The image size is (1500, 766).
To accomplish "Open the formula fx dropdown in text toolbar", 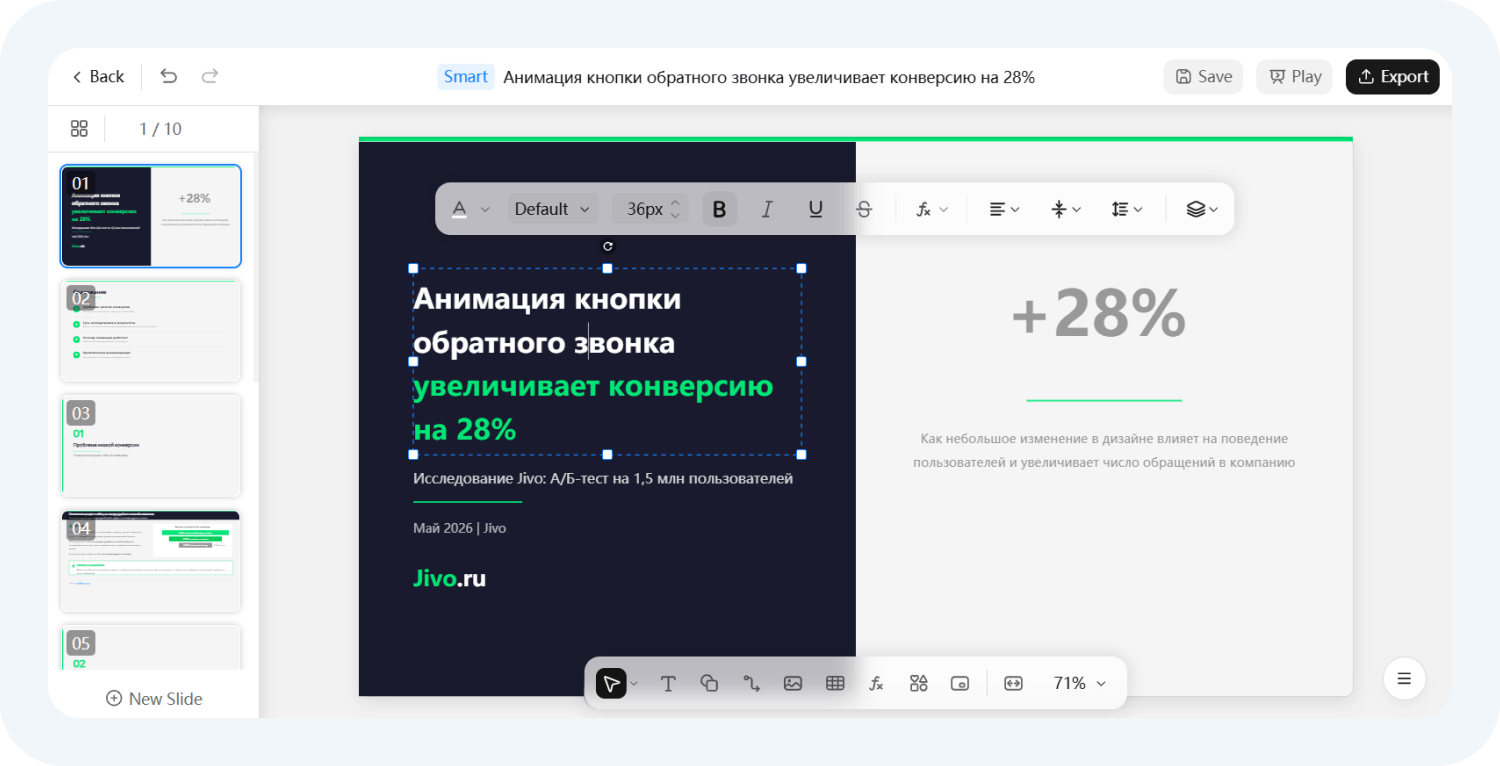I will [x=932, y=209].
